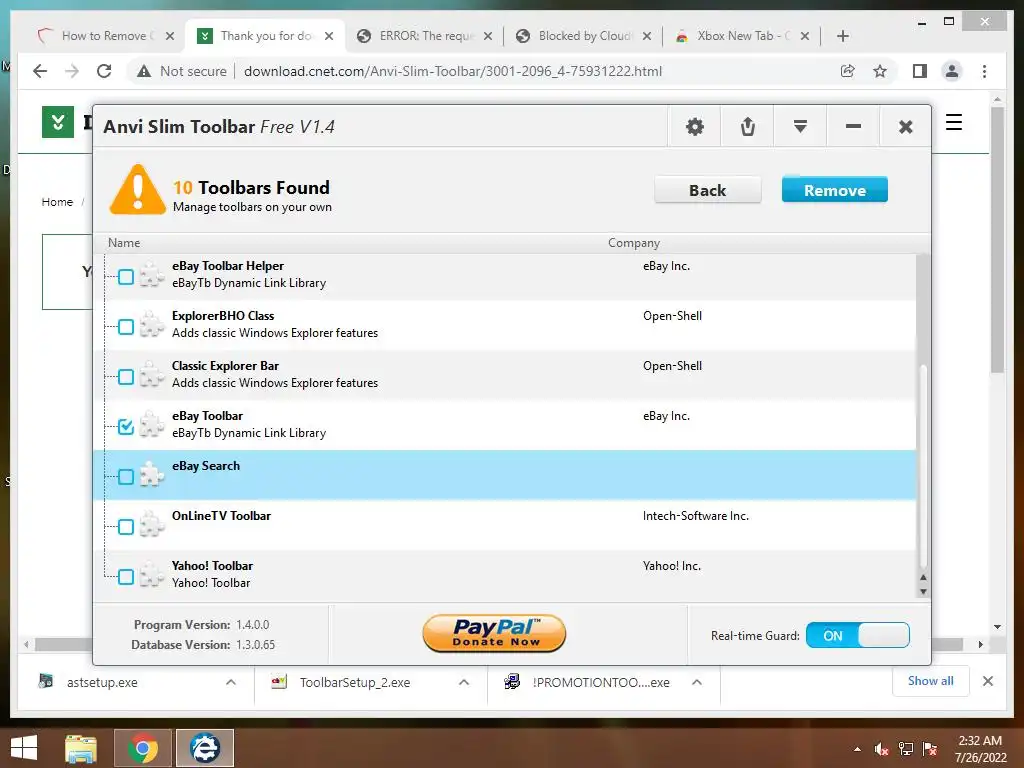Go back in Chrome browser
The image size is (1024, 768).
(40, 71)
